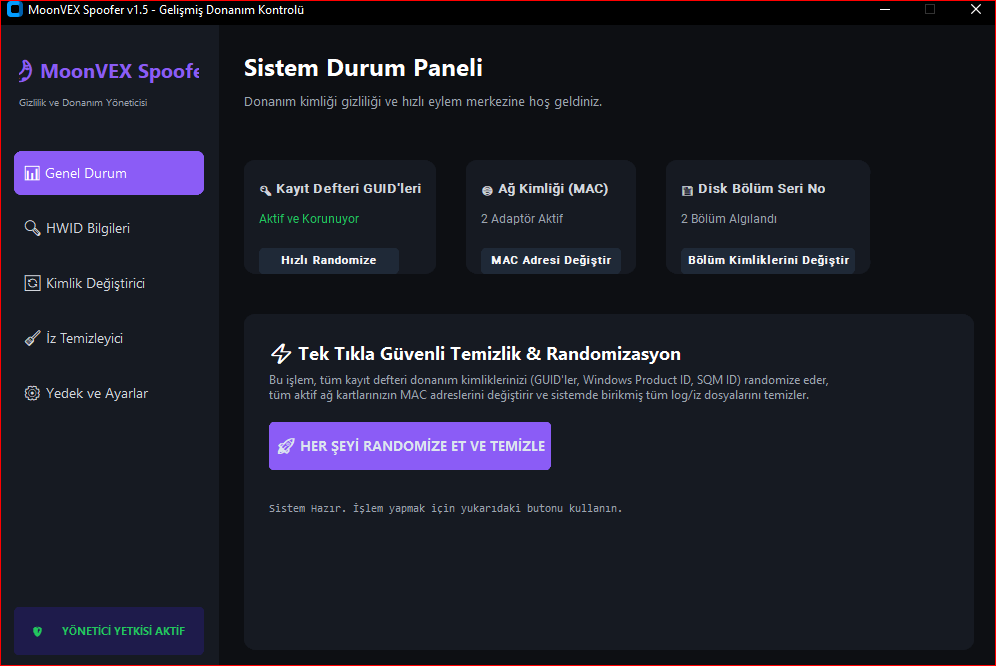
Task: Click the MoonVEX moon logo icon
Action: pos(25,71)
